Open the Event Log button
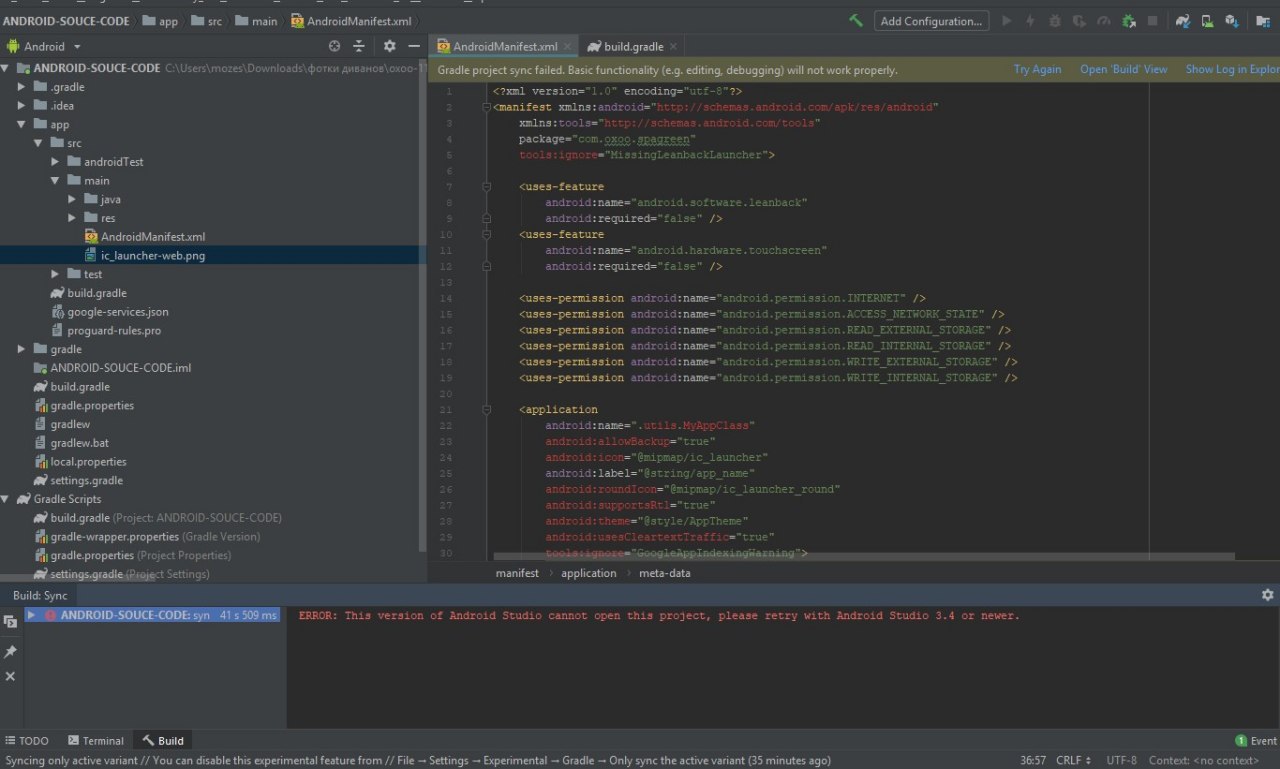This screenshot has height=769, width=1280. click(1256, 741)
